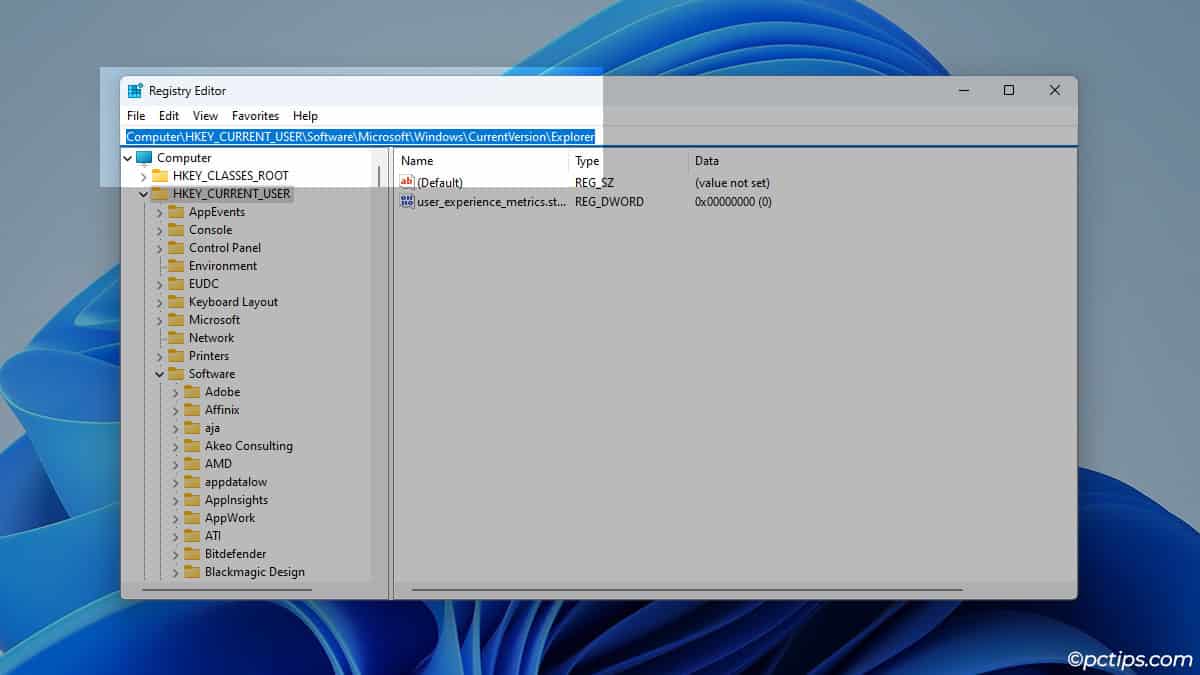Expand the AppWork key
Screen dimensions: 1200x675
176,518
